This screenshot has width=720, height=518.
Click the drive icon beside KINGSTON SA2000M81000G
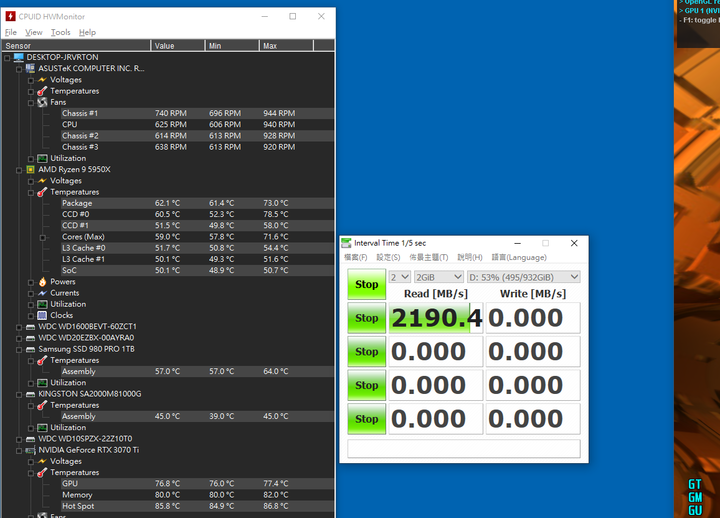pyautogui.click(x=30, y=394)
